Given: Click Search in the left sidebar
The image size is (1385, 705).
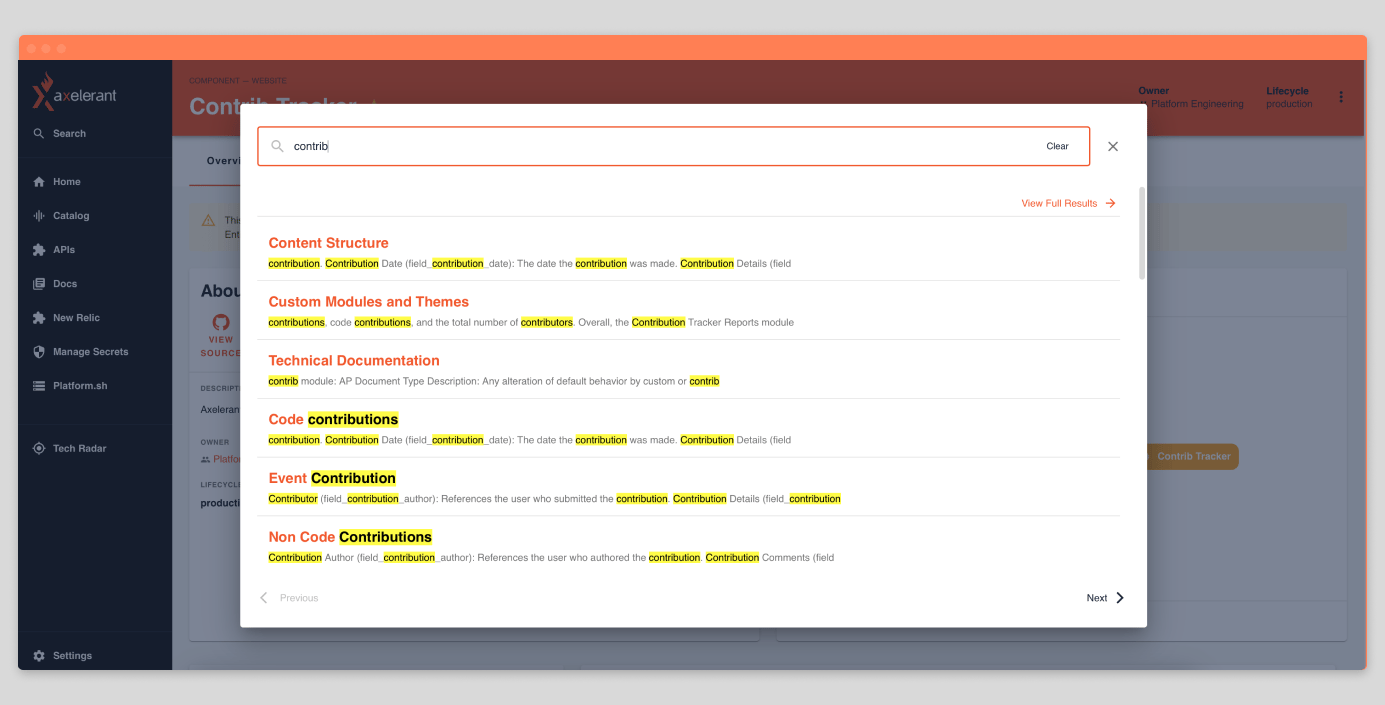Looking at the screenshot, I should point(69,134).
